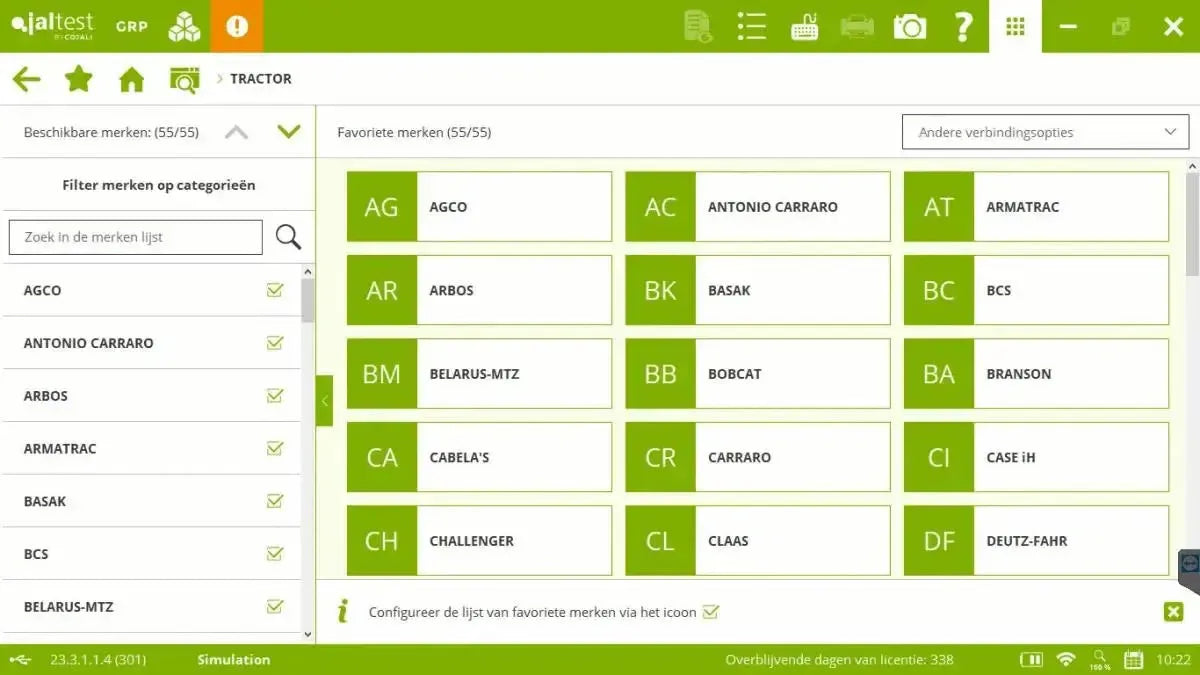Click the print icon in the toolbar
Viewport: 1200px width, 675px height.
click(x=857, y=27)
